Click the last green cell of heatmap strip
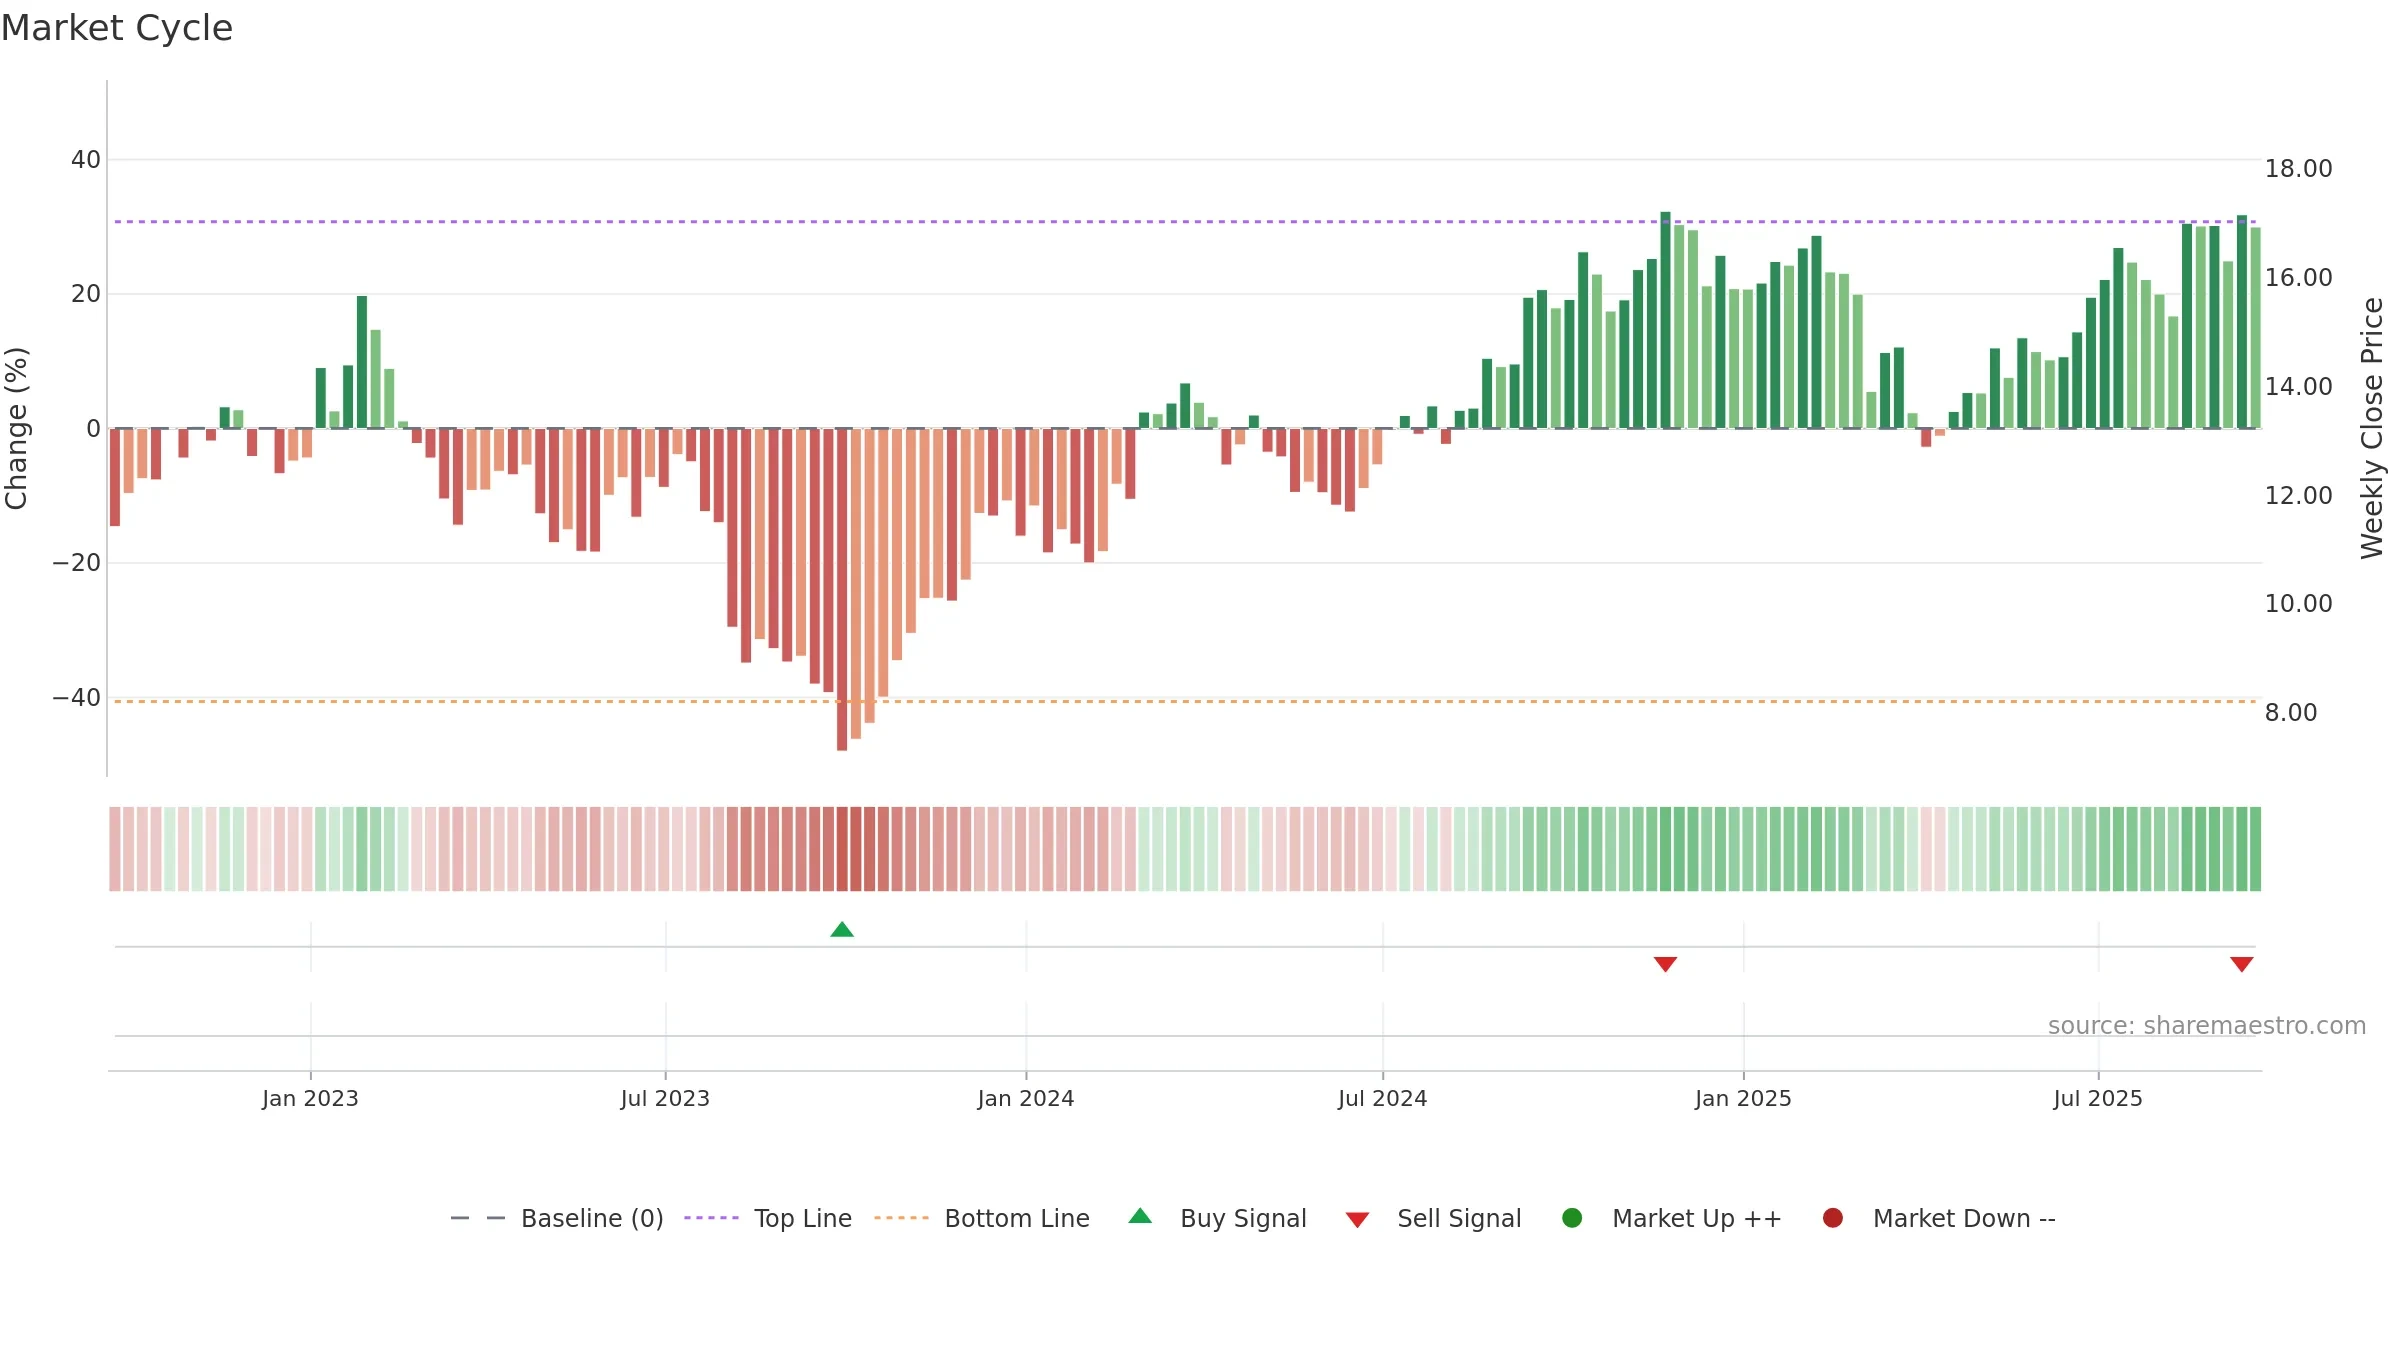 pyautogui.click(x=2255, y=849)
